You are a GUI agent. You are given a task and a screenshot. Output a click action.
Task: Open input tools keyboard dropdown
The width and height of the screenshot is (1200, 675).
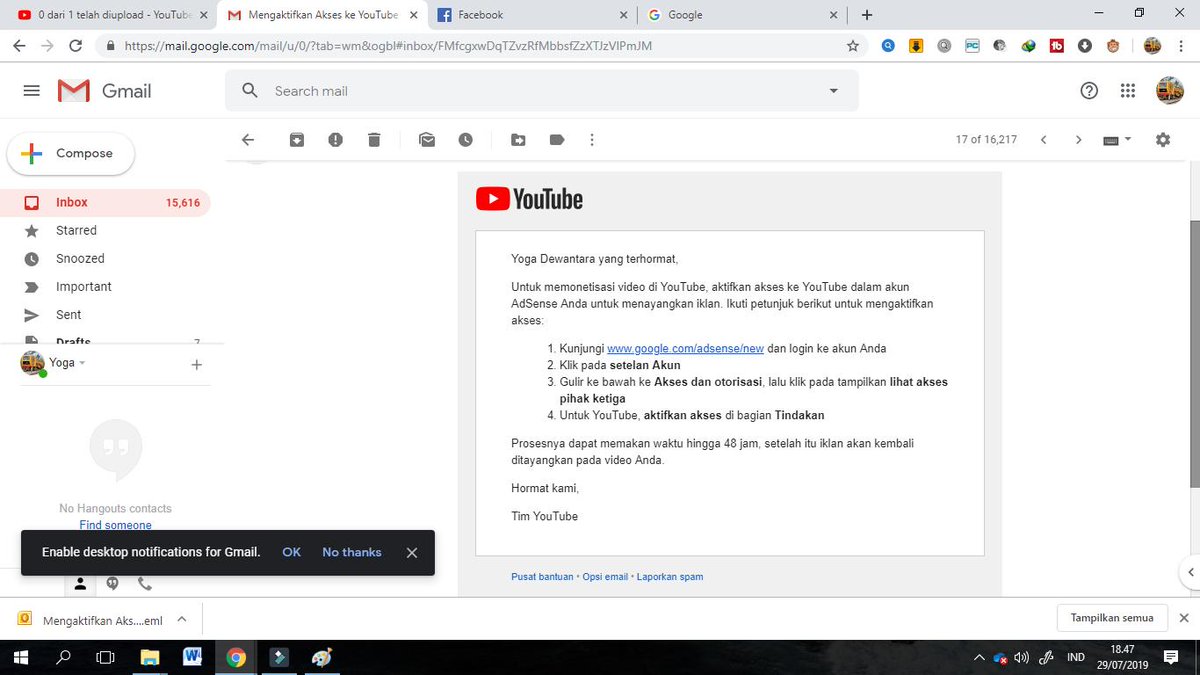point(1117,140)
